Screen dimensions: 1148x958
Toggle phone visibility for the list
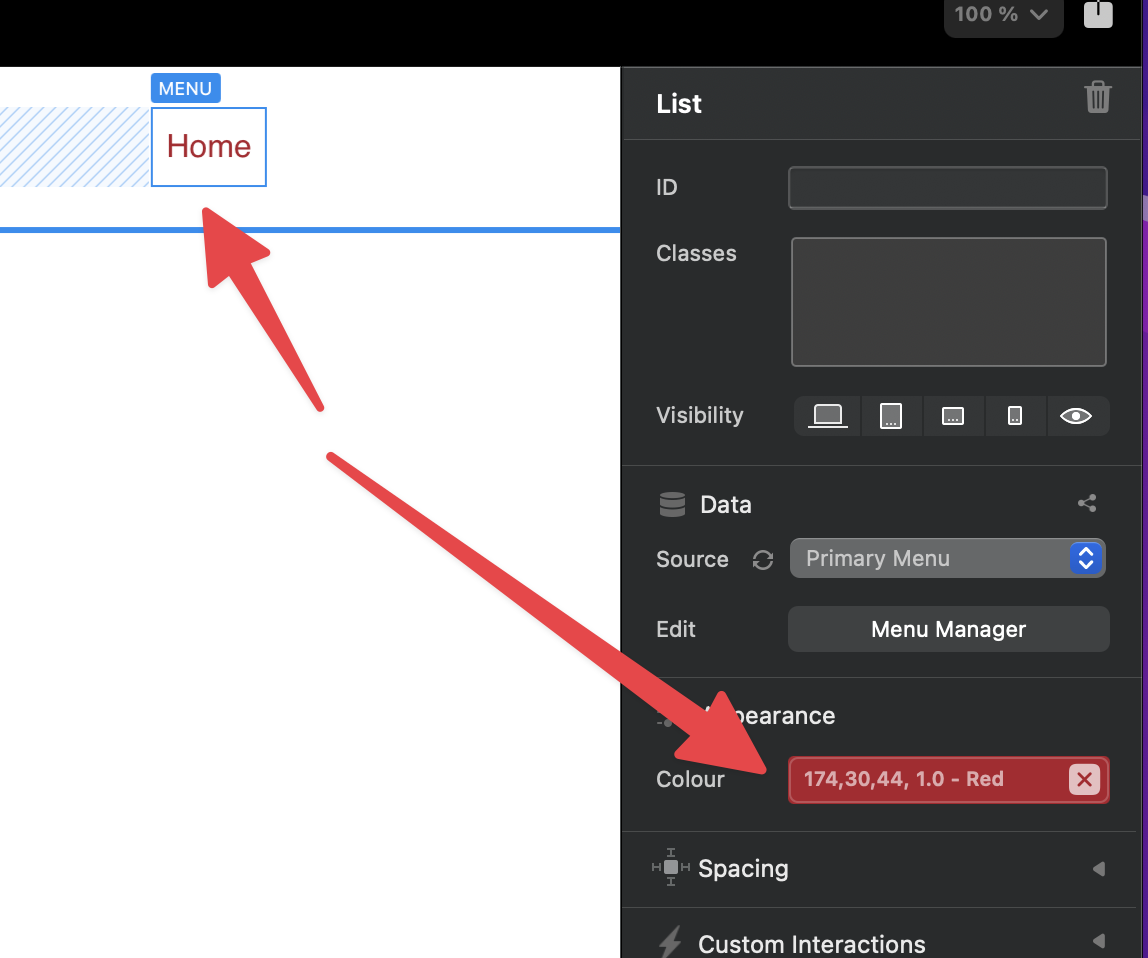coord(1015,416)
